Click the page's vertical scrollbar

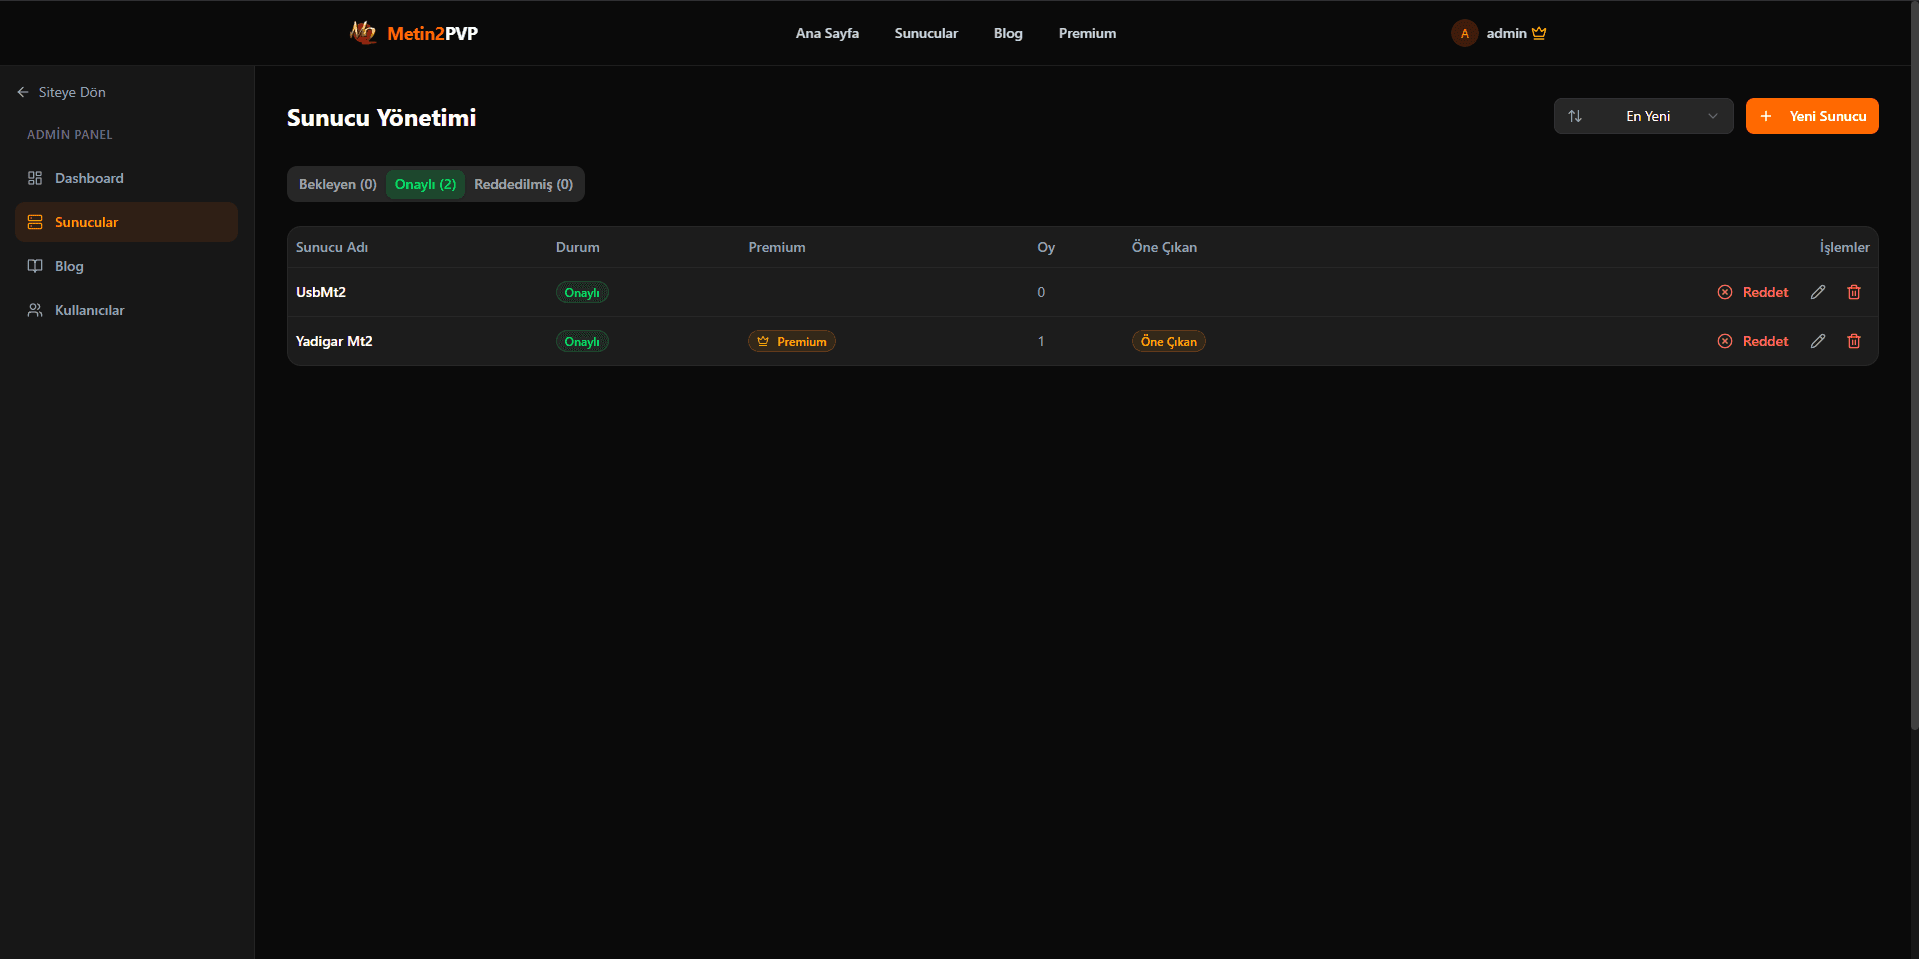1913,400
